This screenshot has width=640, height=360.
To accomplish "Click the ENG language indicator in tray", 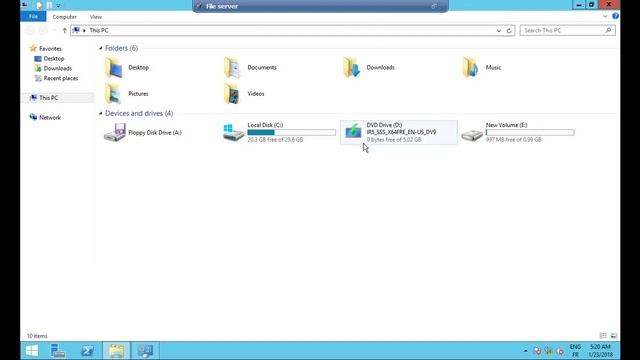I will pyautogui.click(x=575, y=347).
